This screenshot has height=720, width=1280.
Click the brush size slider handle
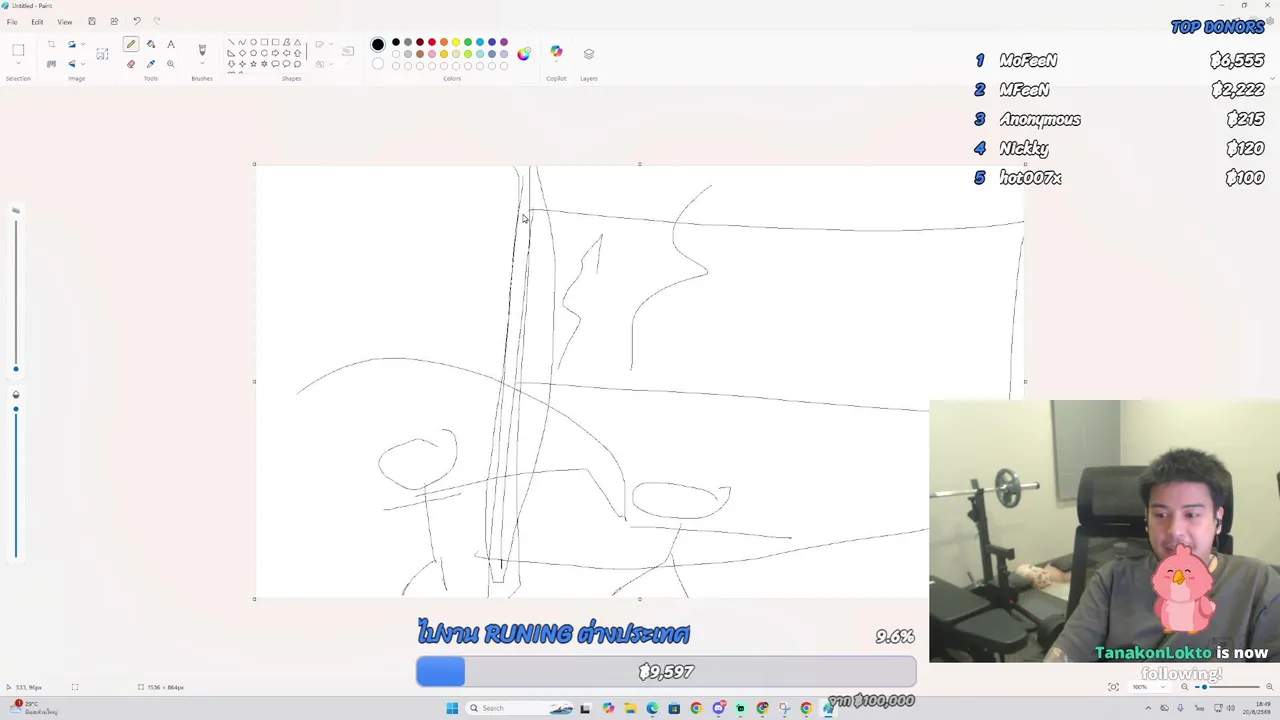point(15,369)
